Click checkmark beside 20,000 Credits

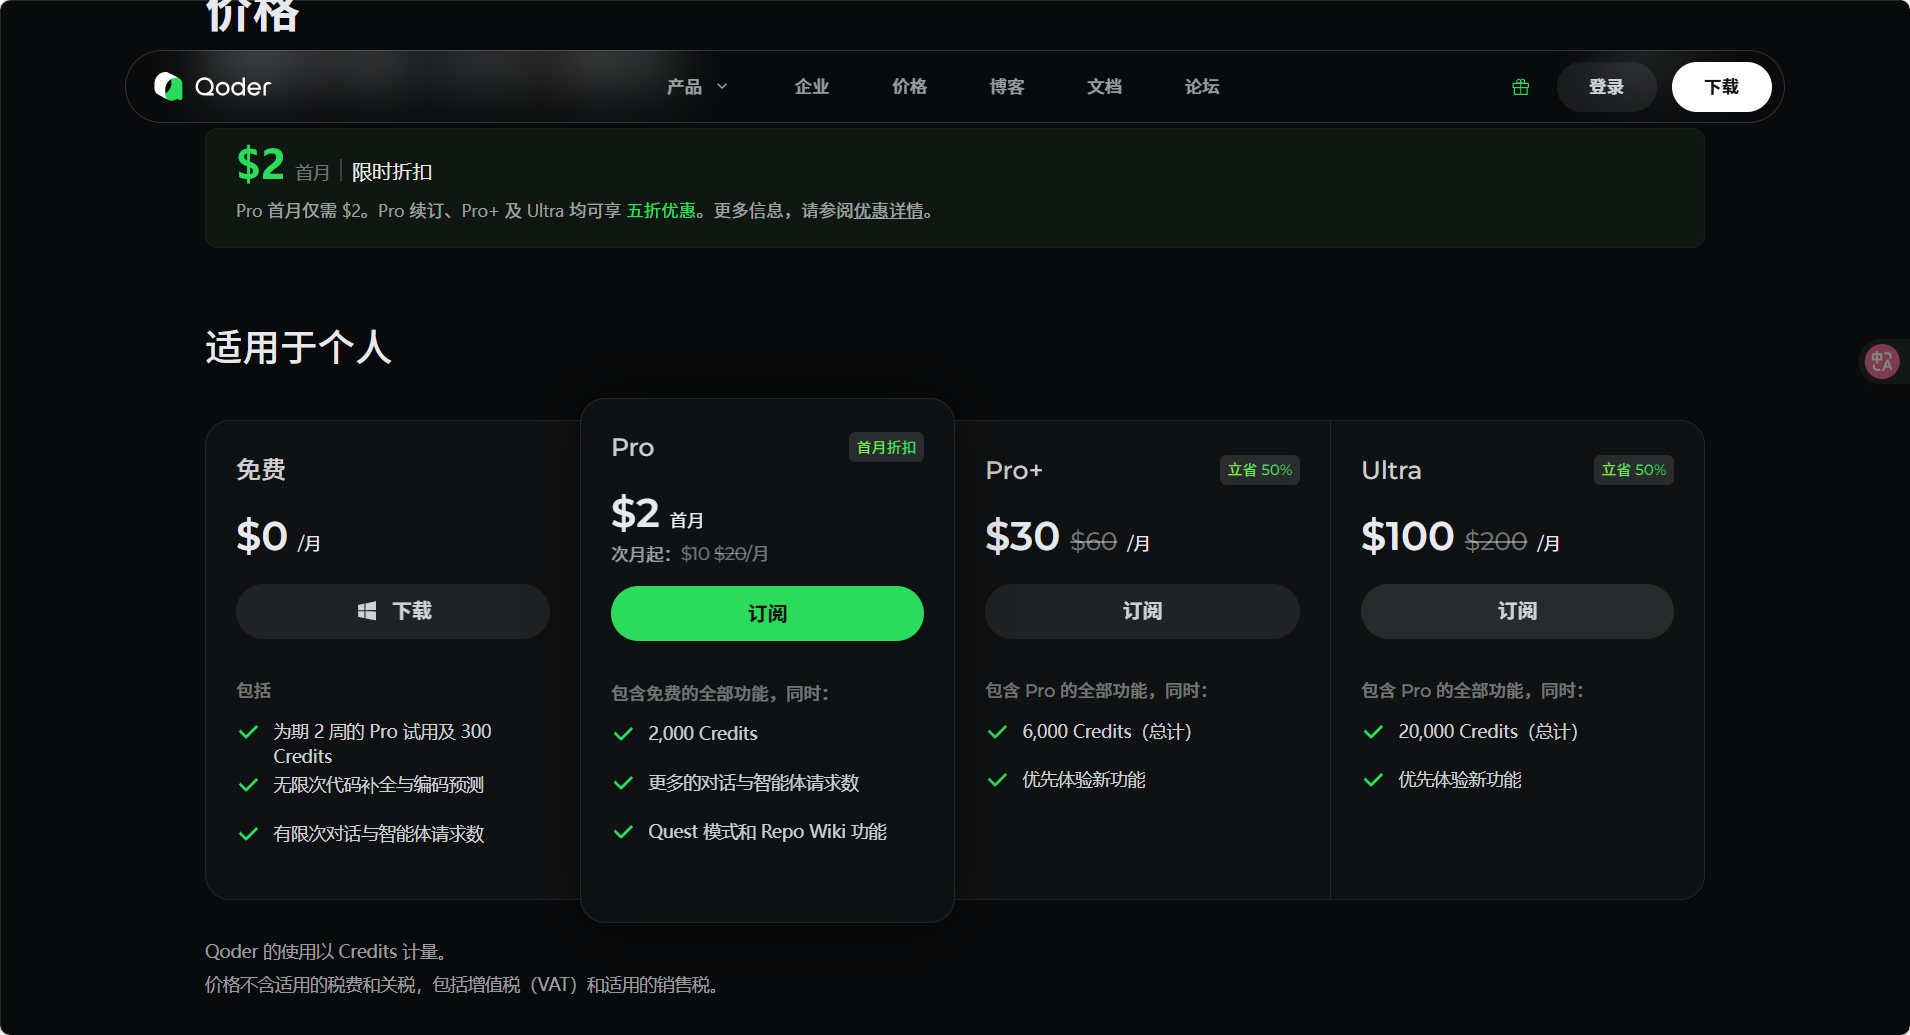click(1373, 732)
